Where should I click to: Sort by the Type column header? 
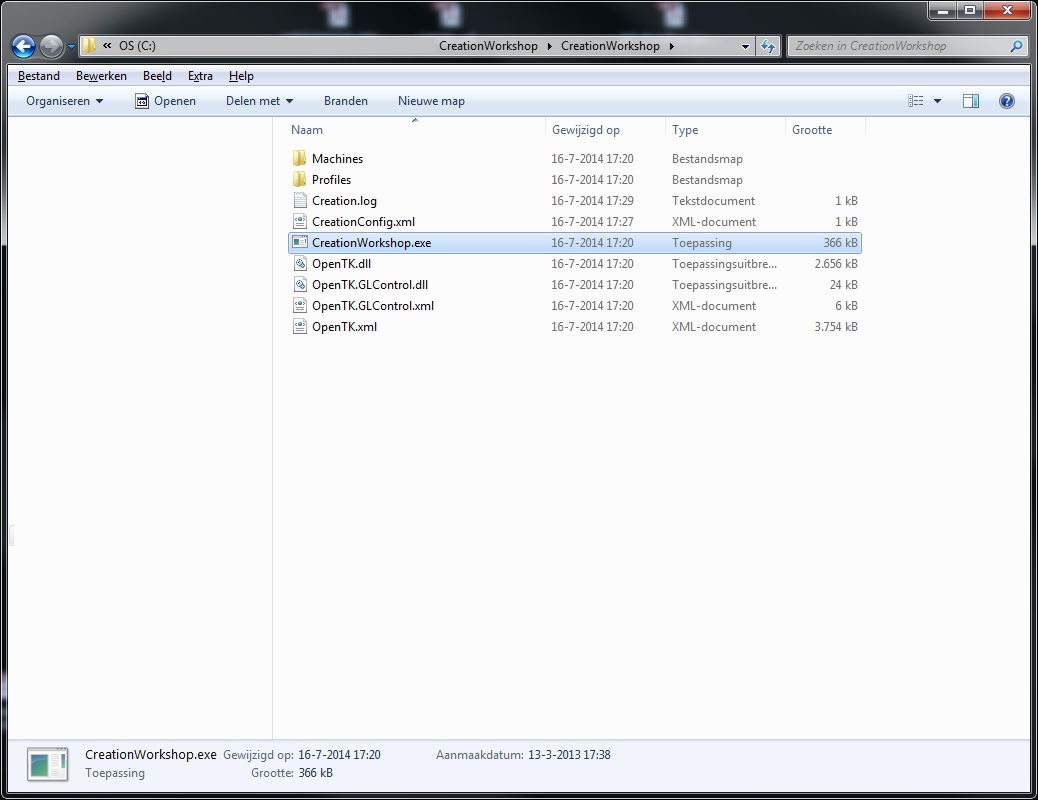(x=725, y=130)
